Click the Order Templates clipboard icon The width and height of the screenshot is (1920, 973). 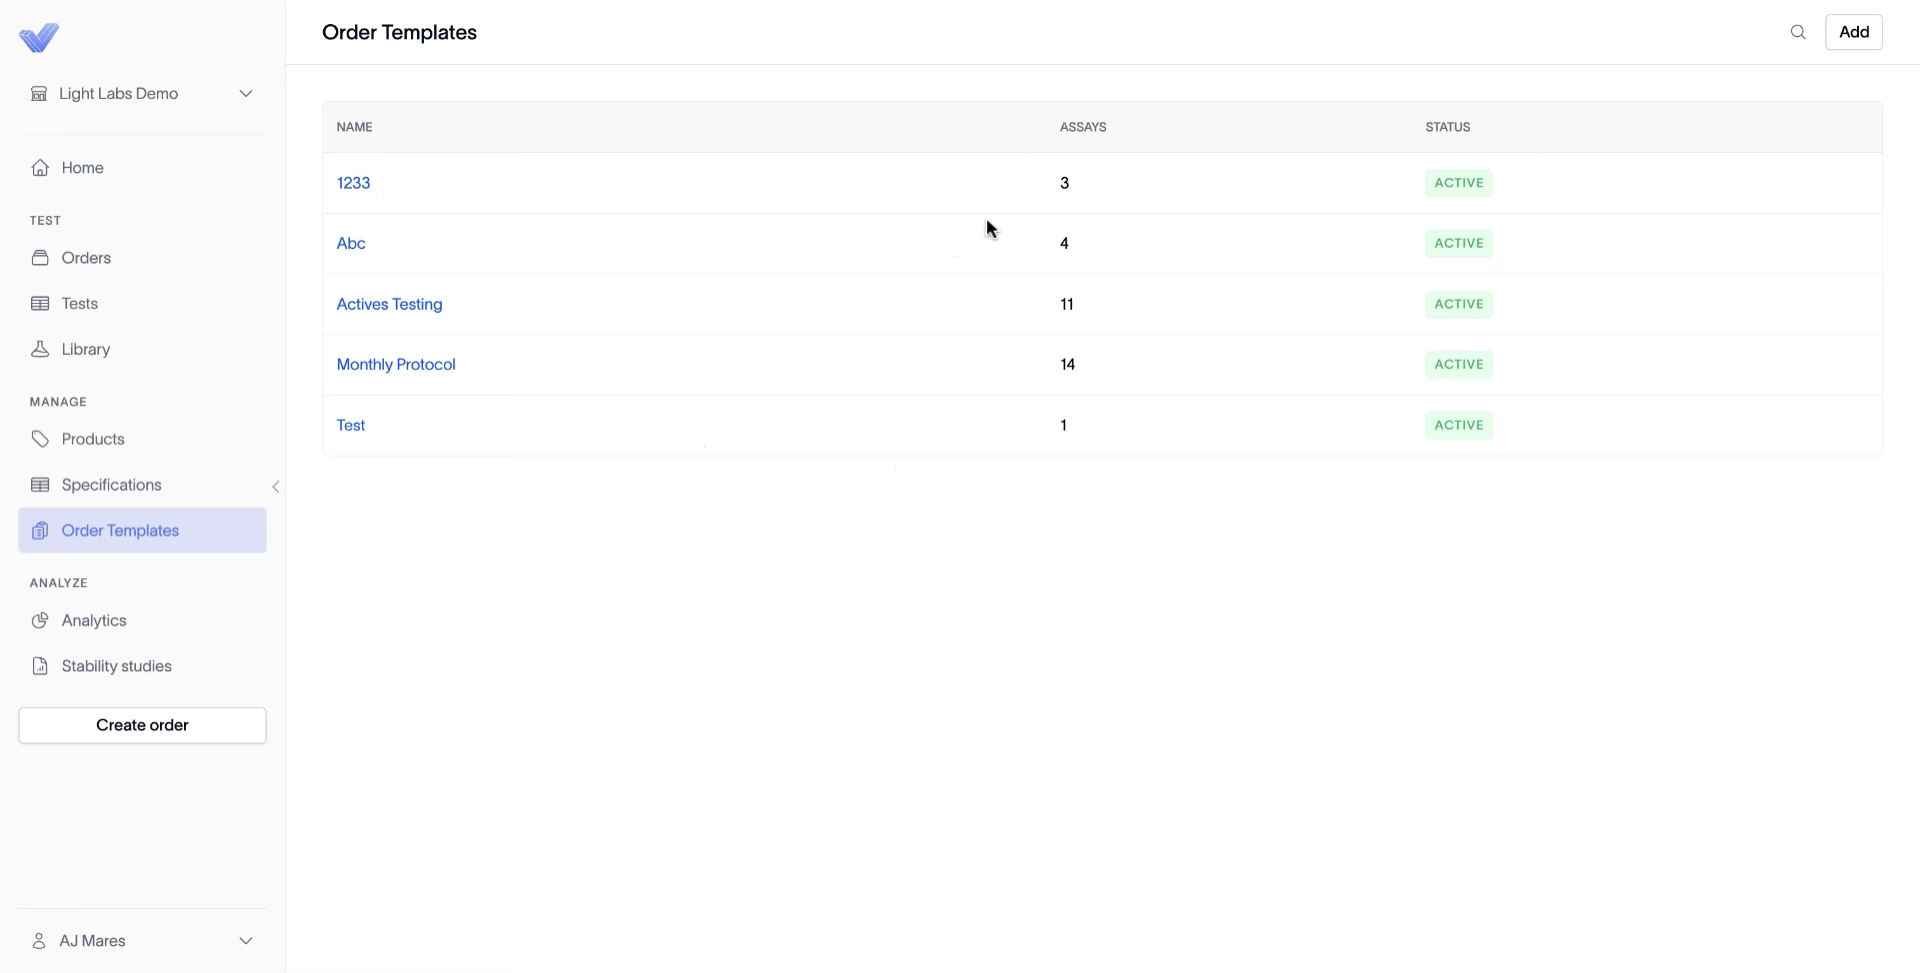[x=40, y=531]
